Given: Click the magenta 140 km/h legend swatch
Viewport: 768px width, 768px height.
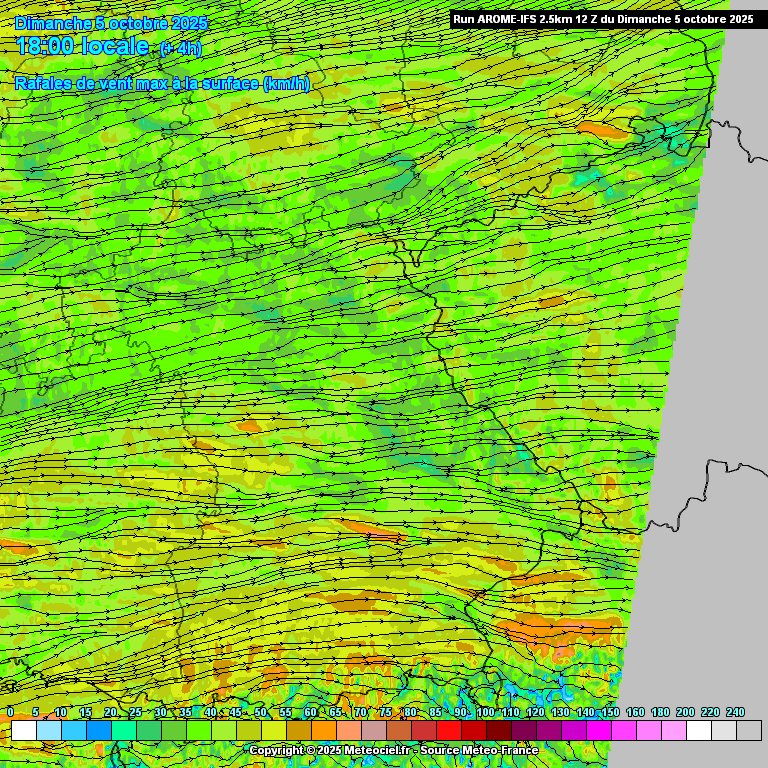Looking at the screenshot, I should click(598, 731).
